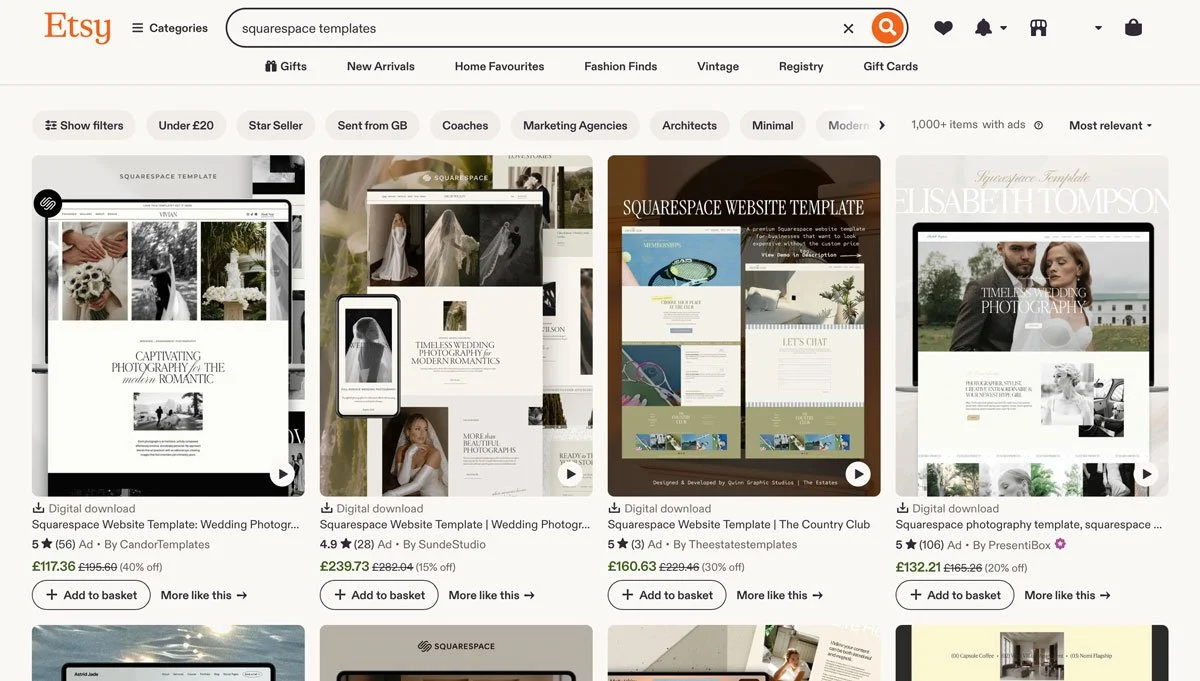
Task: Play video on CandorTemplates listing image
Action: [x=281, y=474]
